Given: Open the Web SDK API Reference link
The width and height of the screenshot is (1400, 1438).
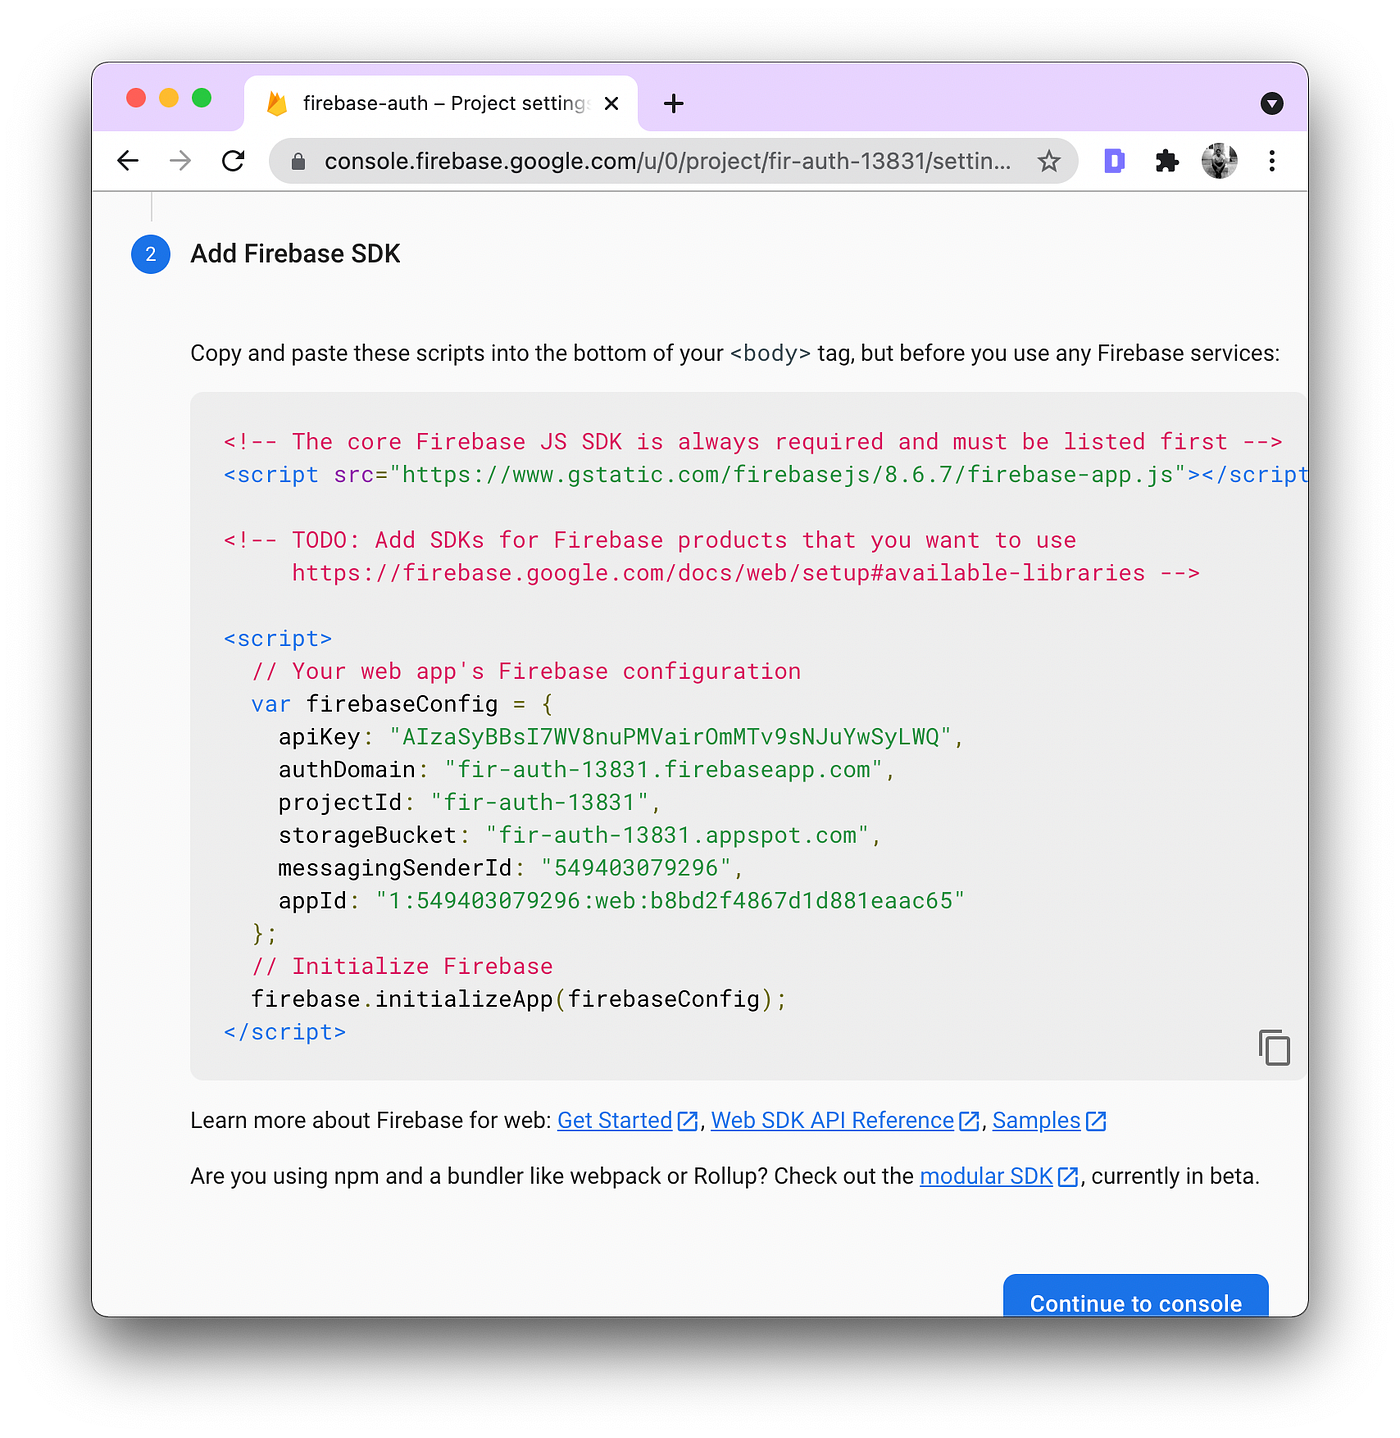Looking at the screenshot, I should tap(832, 1120).
